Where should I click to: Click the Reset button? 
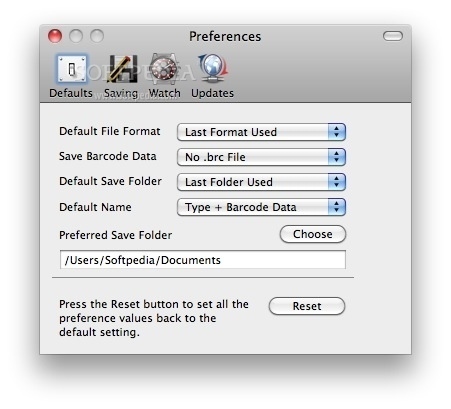coord(307,306)
